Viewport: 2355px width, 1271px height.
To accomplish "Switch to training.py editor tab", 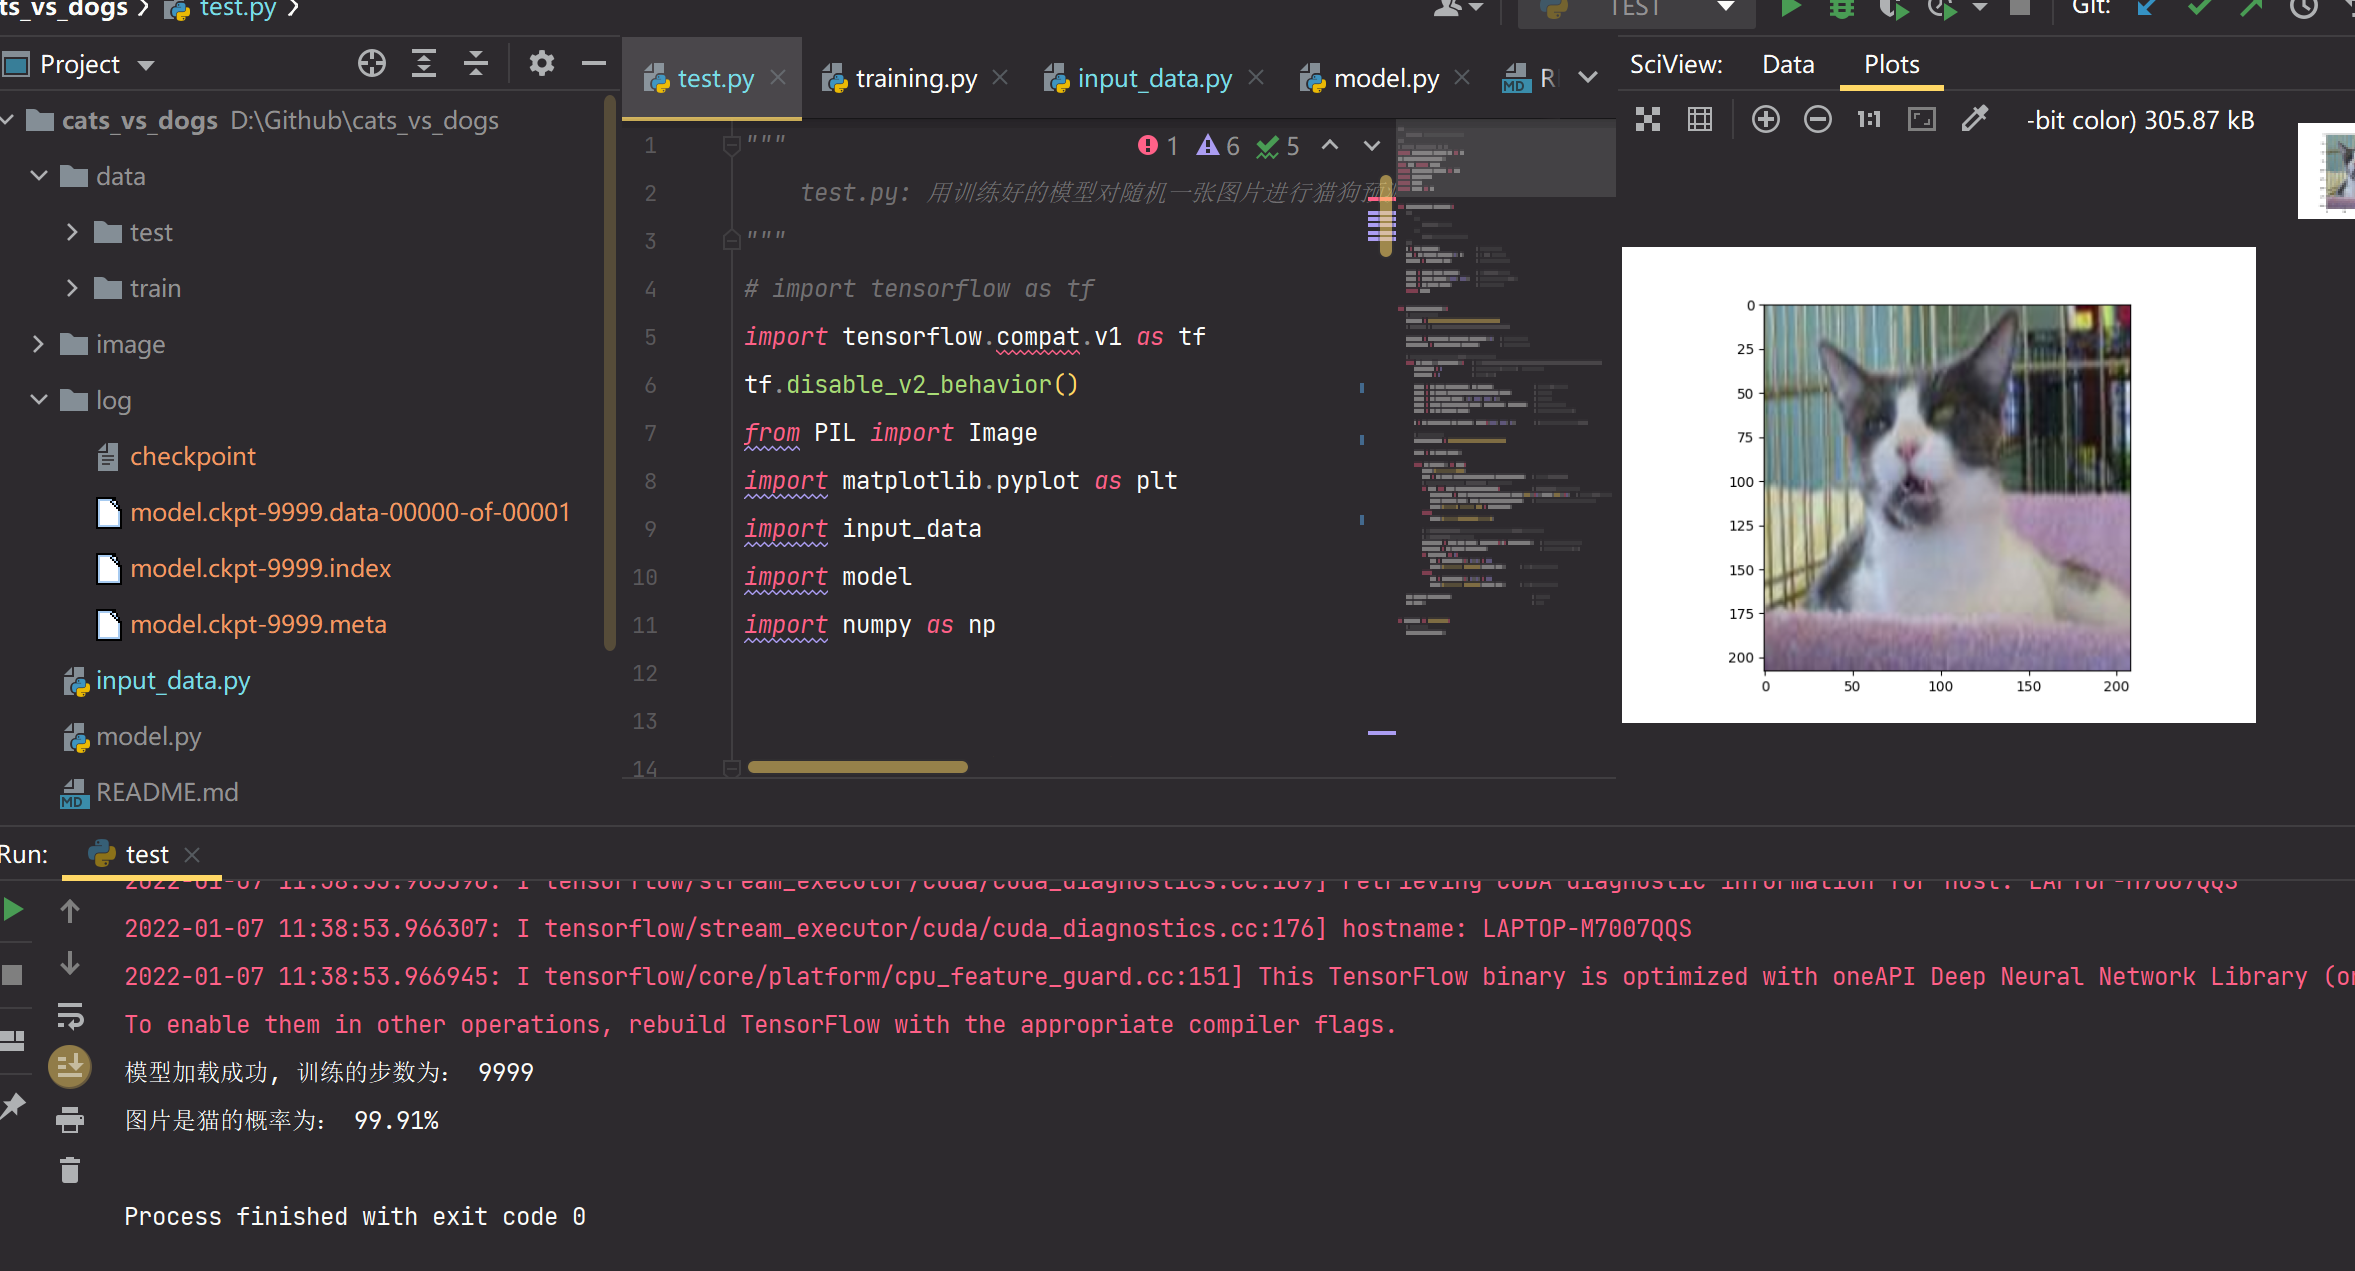I will [x=915, y=78].
